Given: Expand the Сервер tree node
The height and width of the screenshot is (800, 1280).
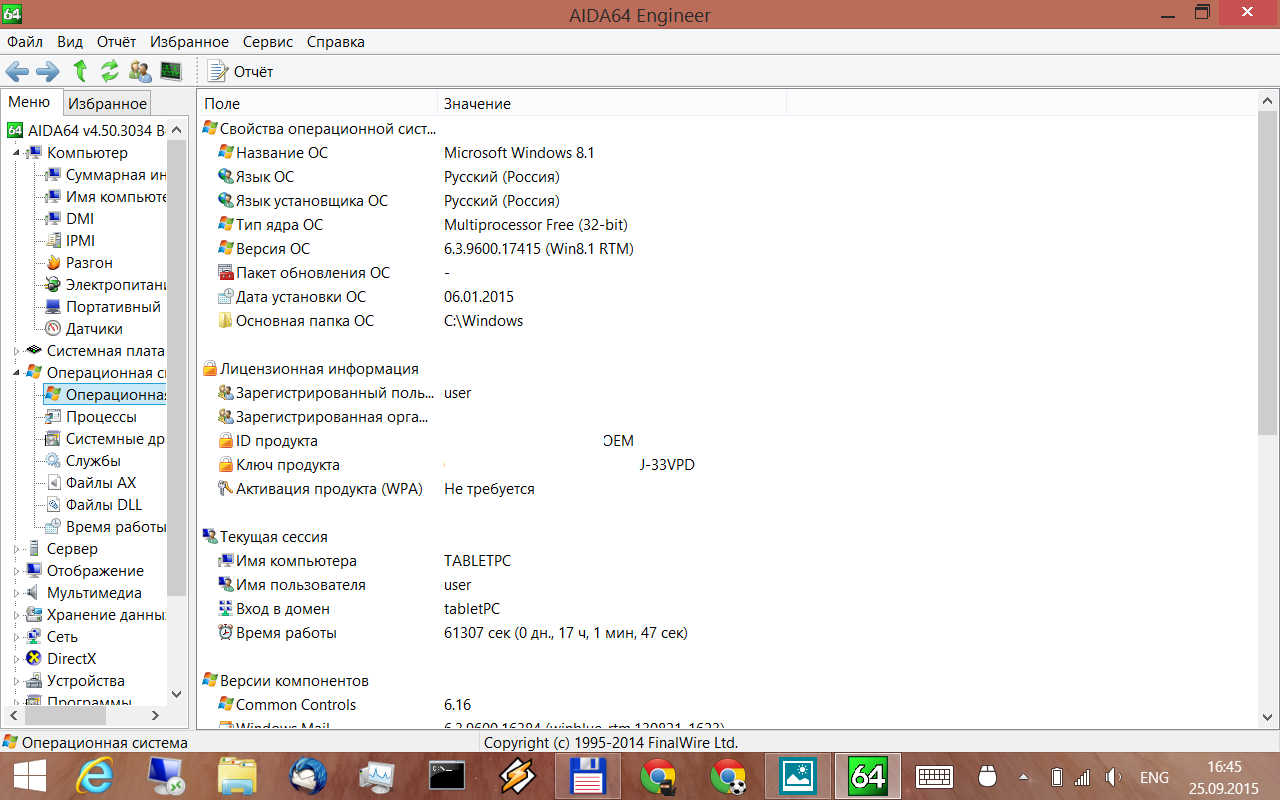Looking at the screenshot, I should tap(16, 549).
